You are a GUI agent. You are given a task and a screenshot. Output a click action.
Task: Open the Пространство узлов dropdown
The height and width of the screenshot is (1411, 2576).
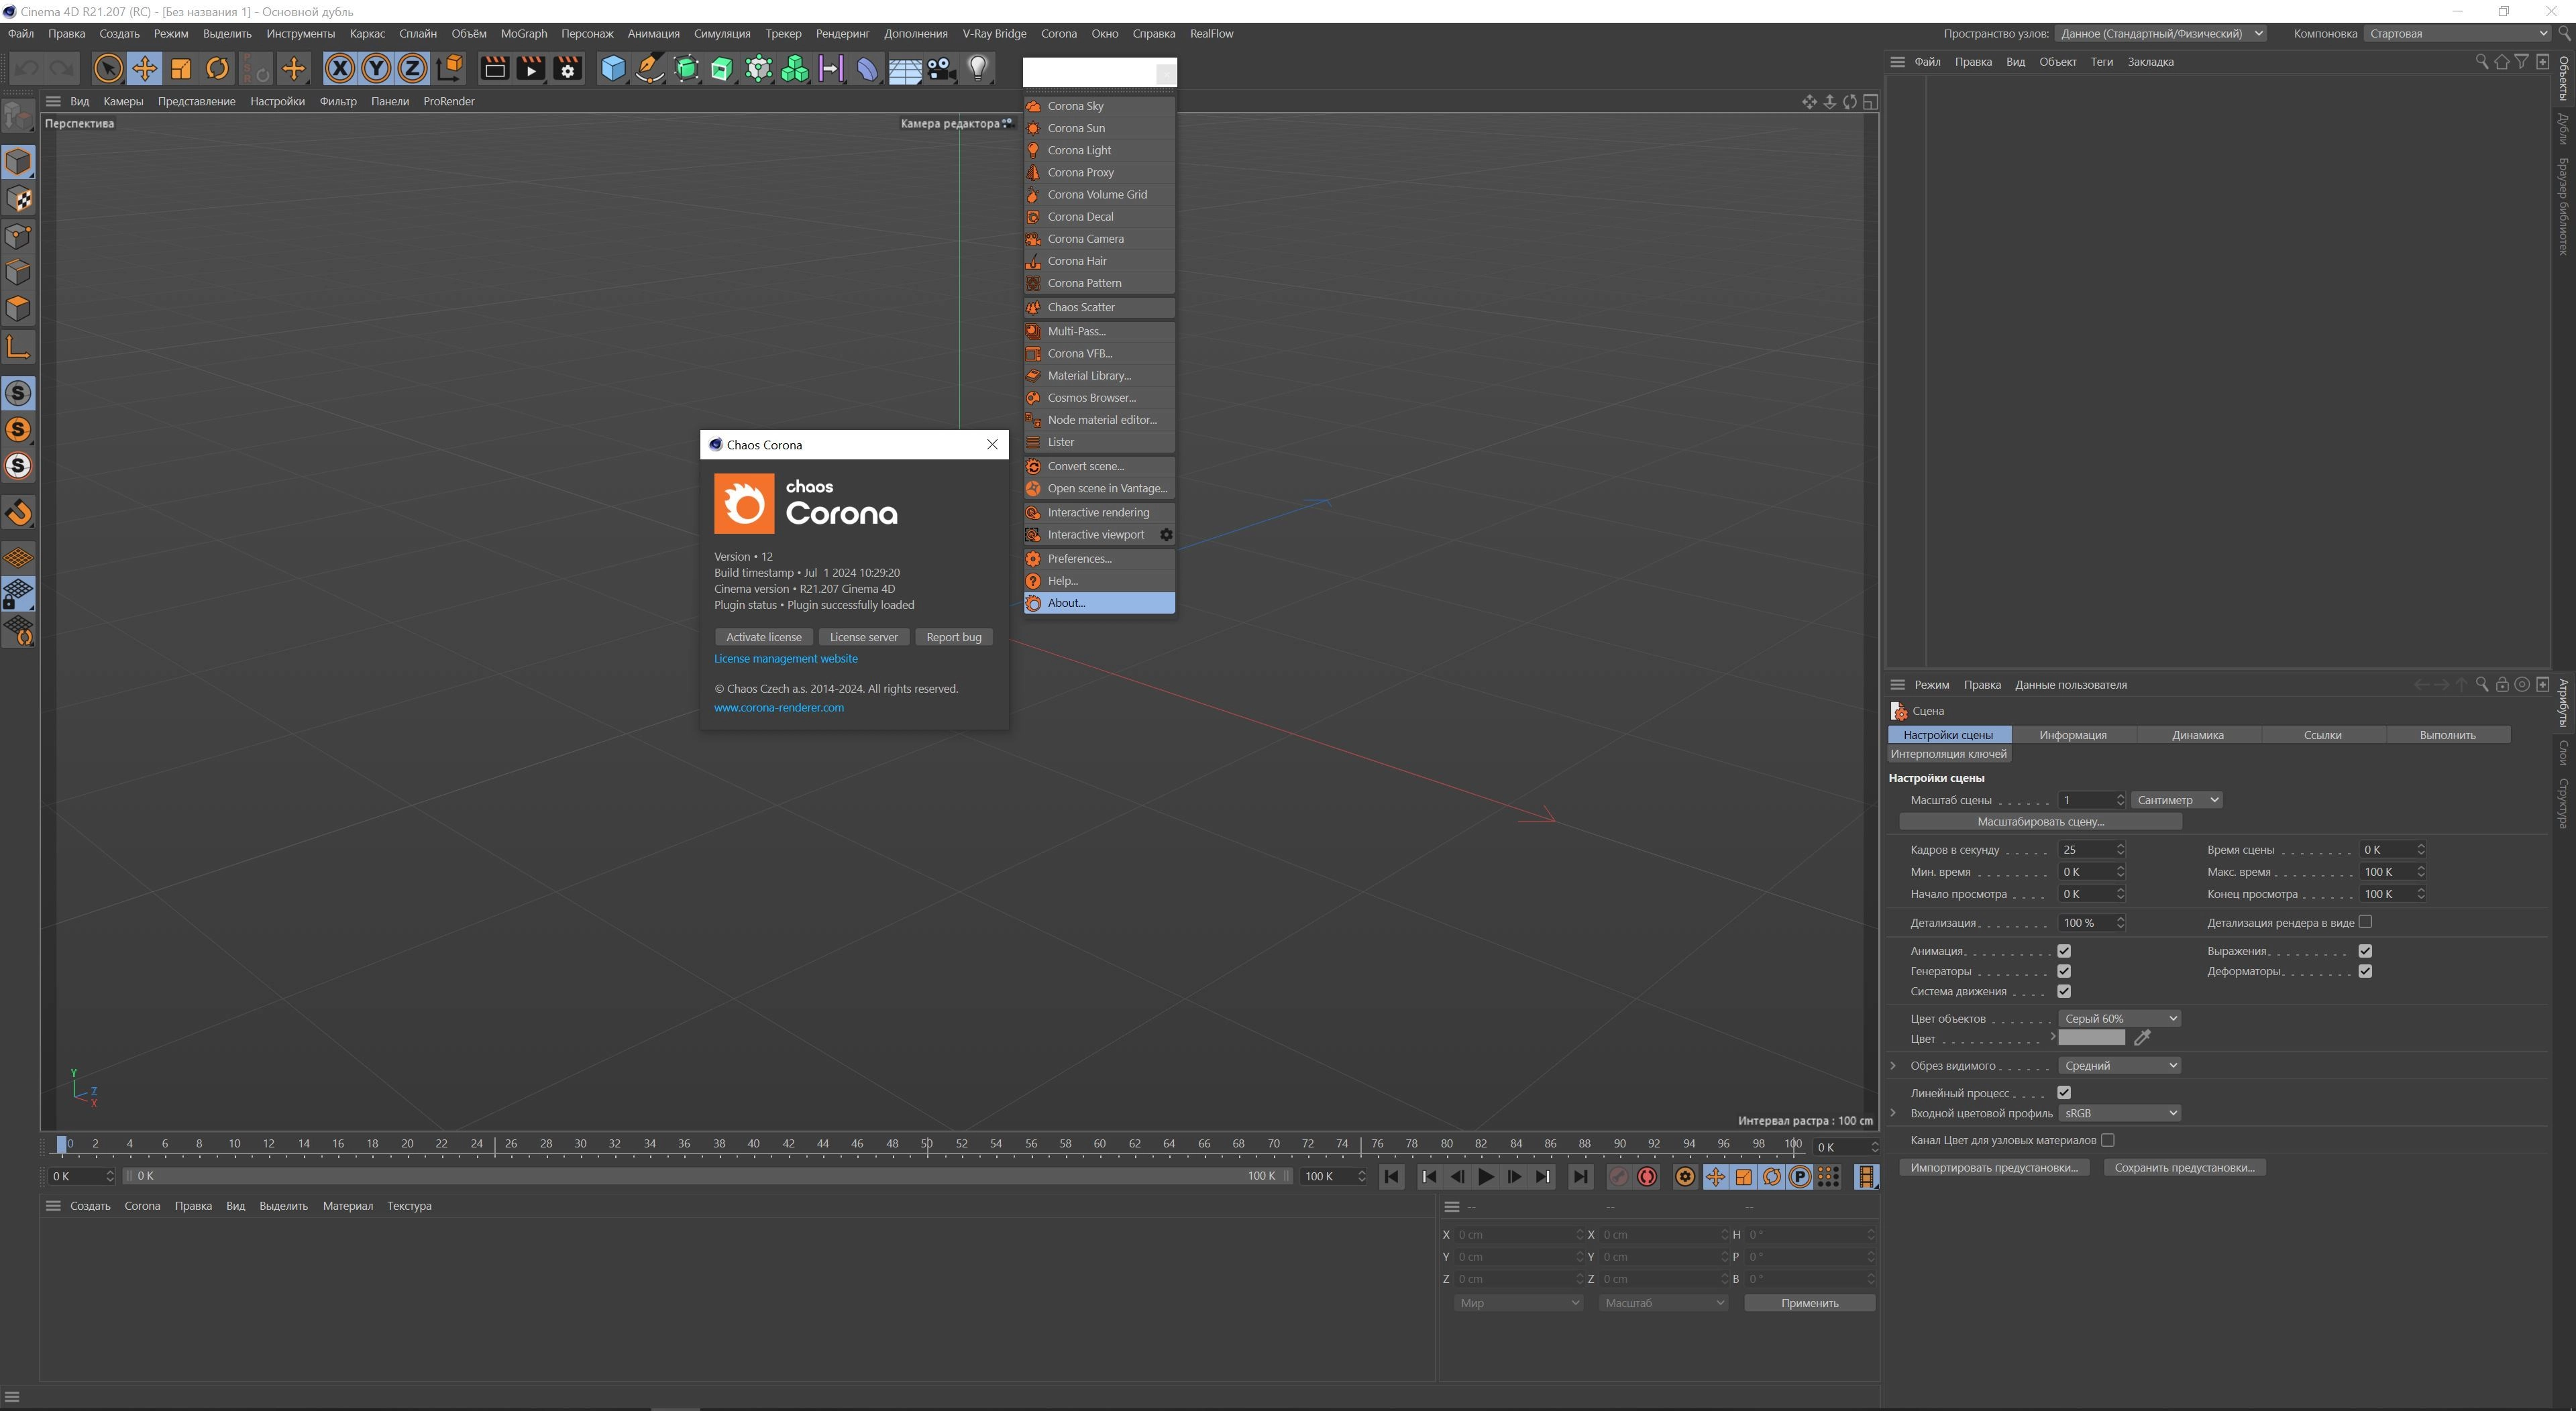(2161, 34)
